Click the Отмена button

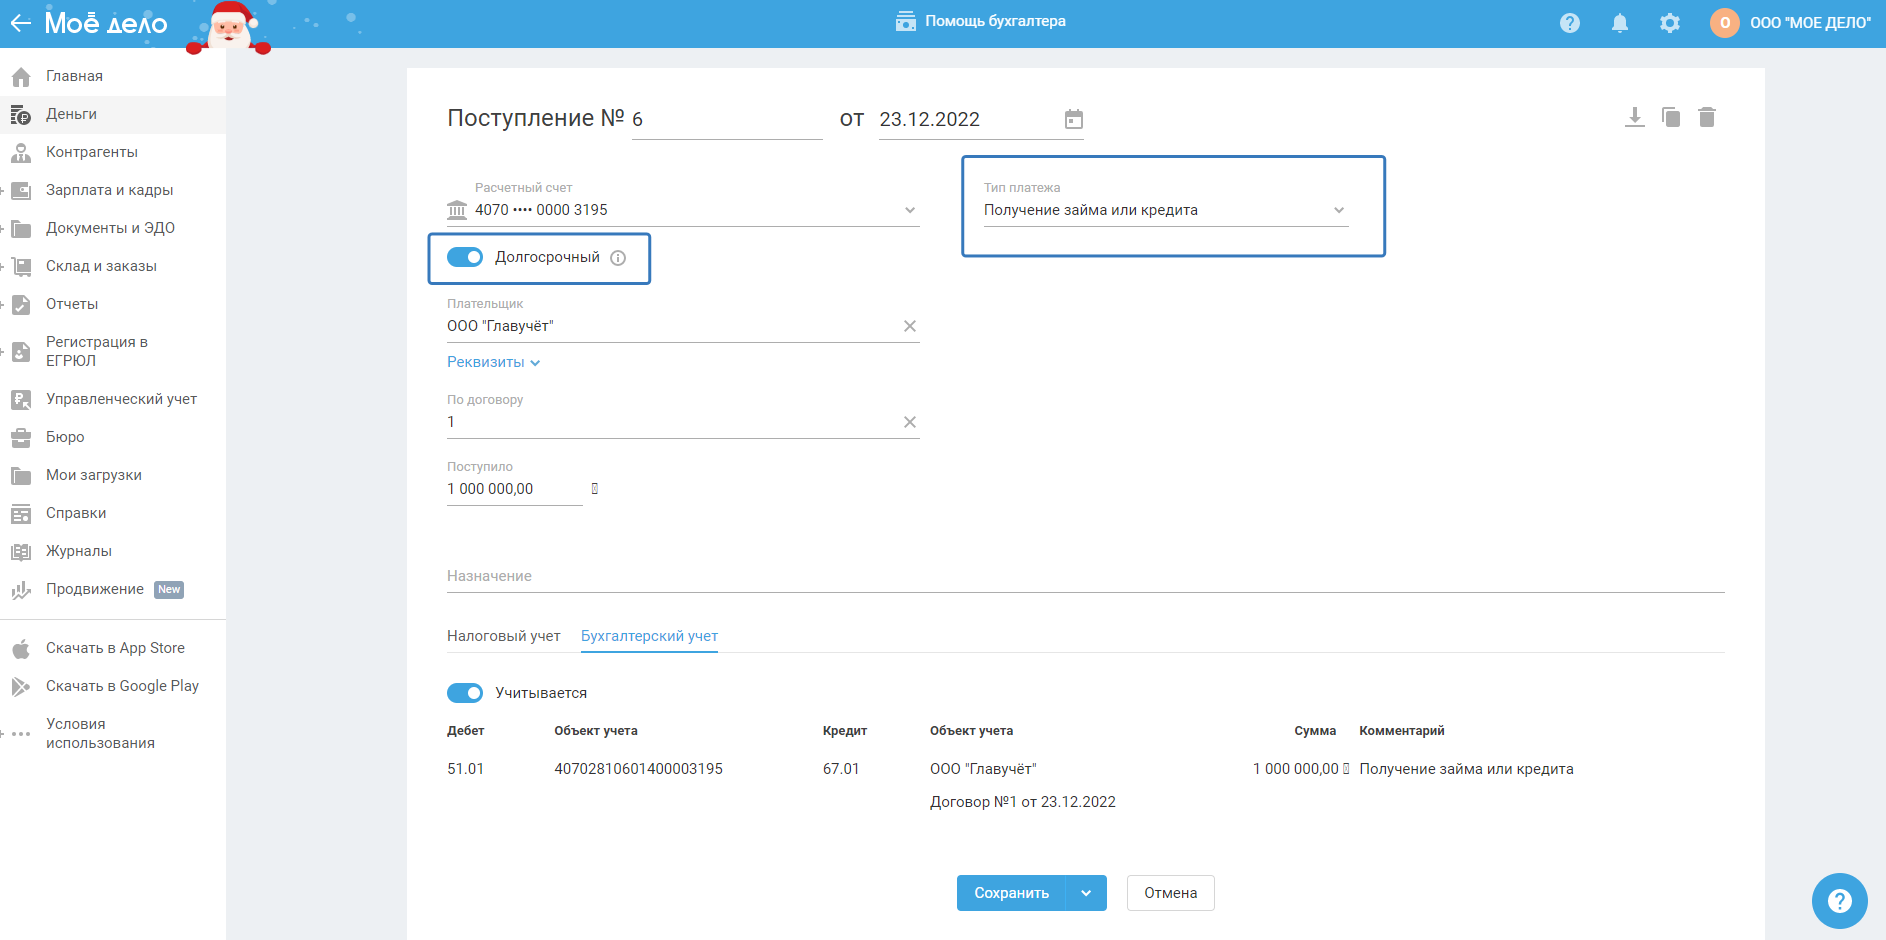1170,893
